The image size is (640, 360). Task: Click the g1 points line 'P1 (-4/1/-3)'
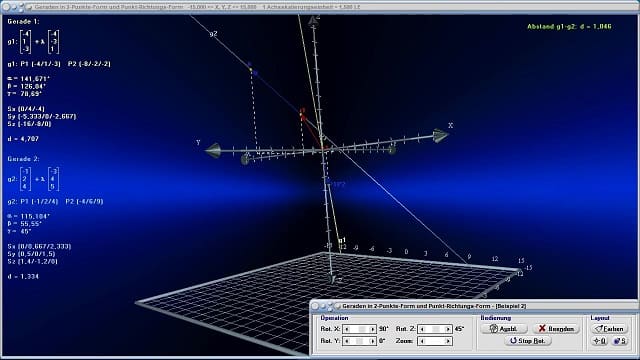click(x=40, y=64)
